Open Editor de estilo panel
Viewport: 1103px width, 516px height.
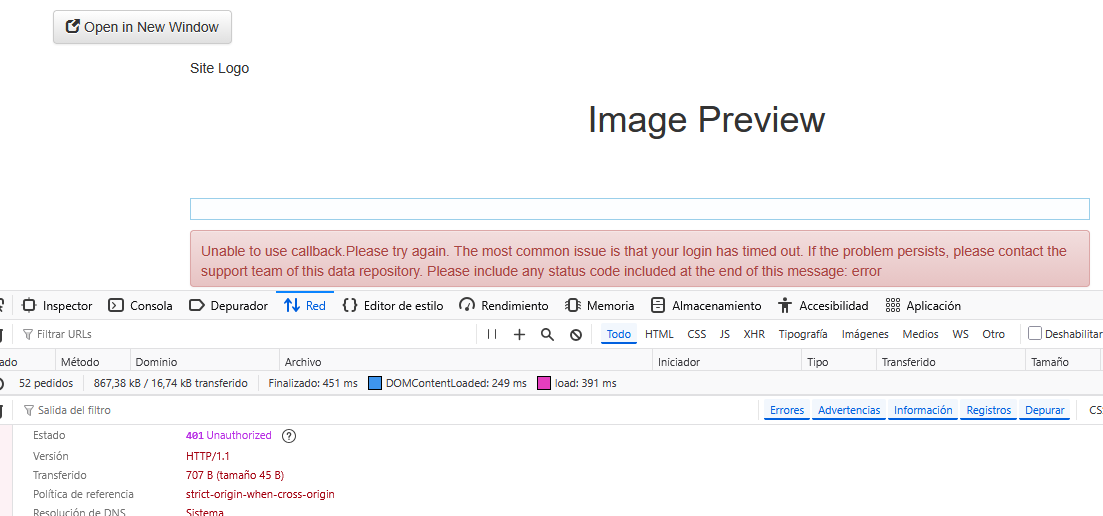coord(392,306)
